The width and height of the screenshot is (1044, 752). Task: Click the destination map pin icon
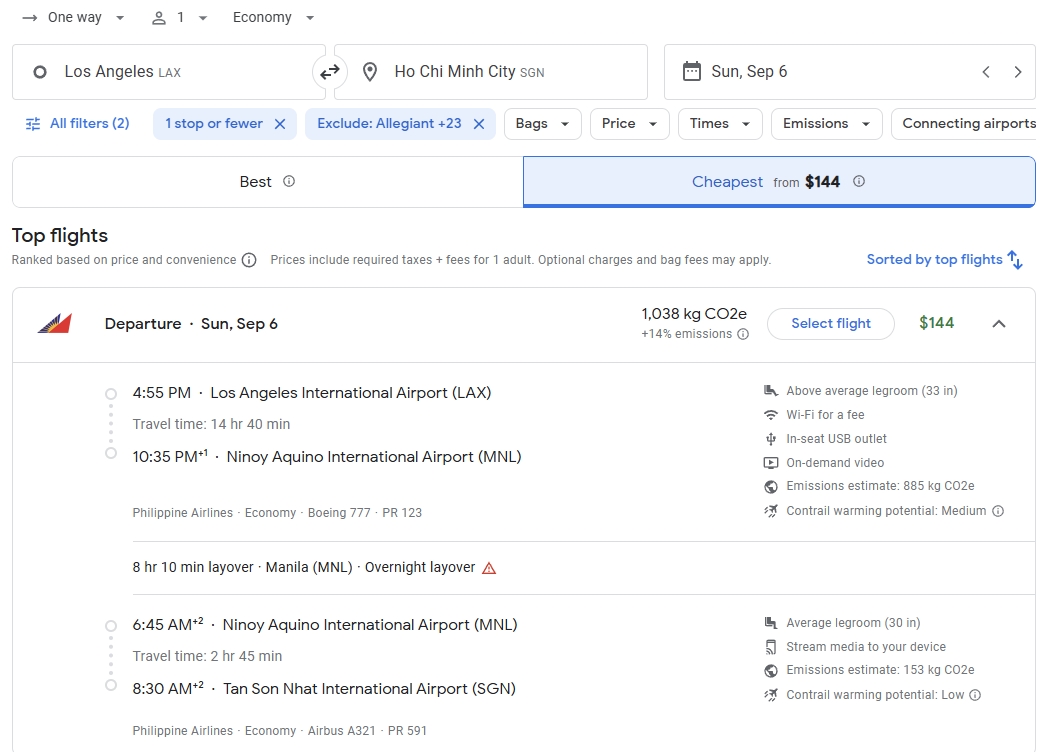click(370, 72)
